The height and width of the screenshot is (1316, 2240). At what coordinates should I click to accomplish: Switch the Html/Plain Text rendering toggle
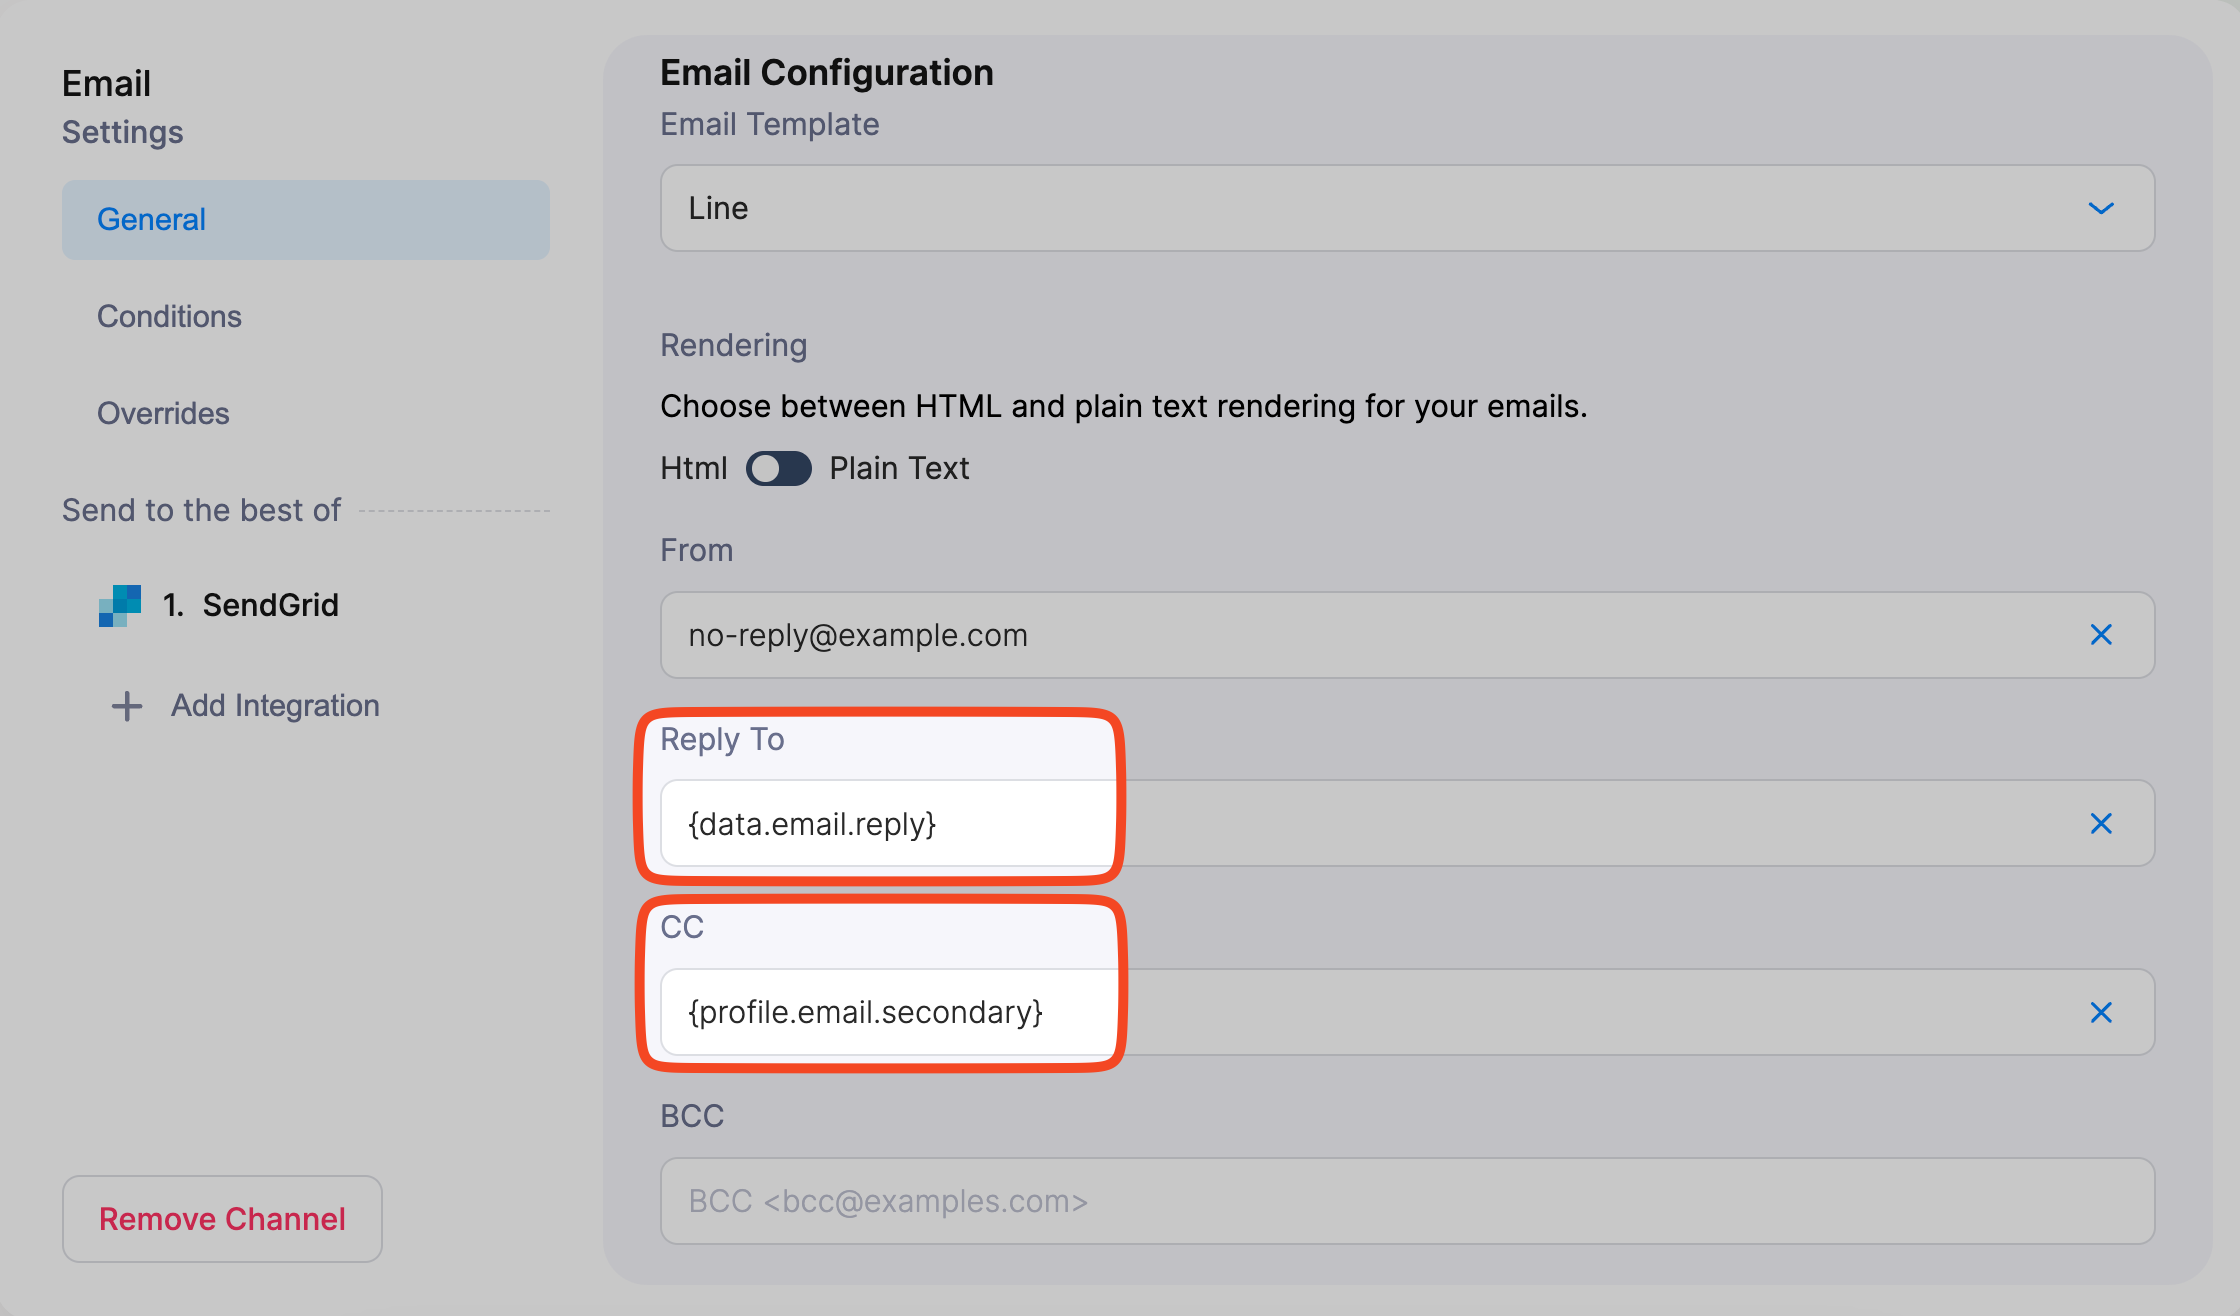(x=779, y=468)
